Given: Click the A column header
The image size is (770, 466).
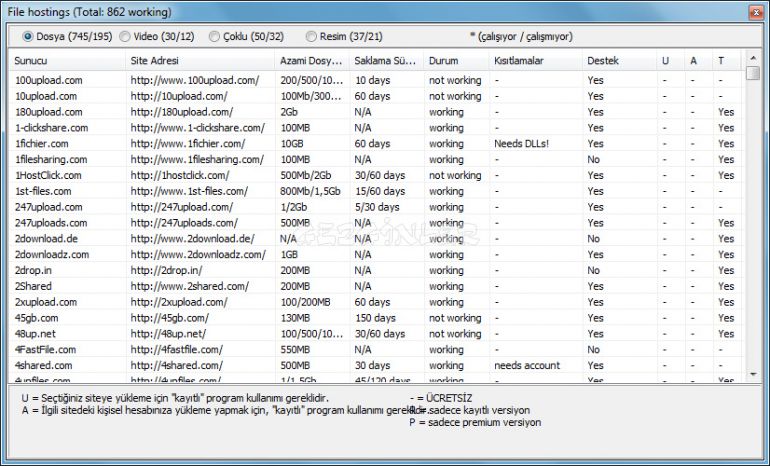Looking at the screenshot, I should (699, 61).
